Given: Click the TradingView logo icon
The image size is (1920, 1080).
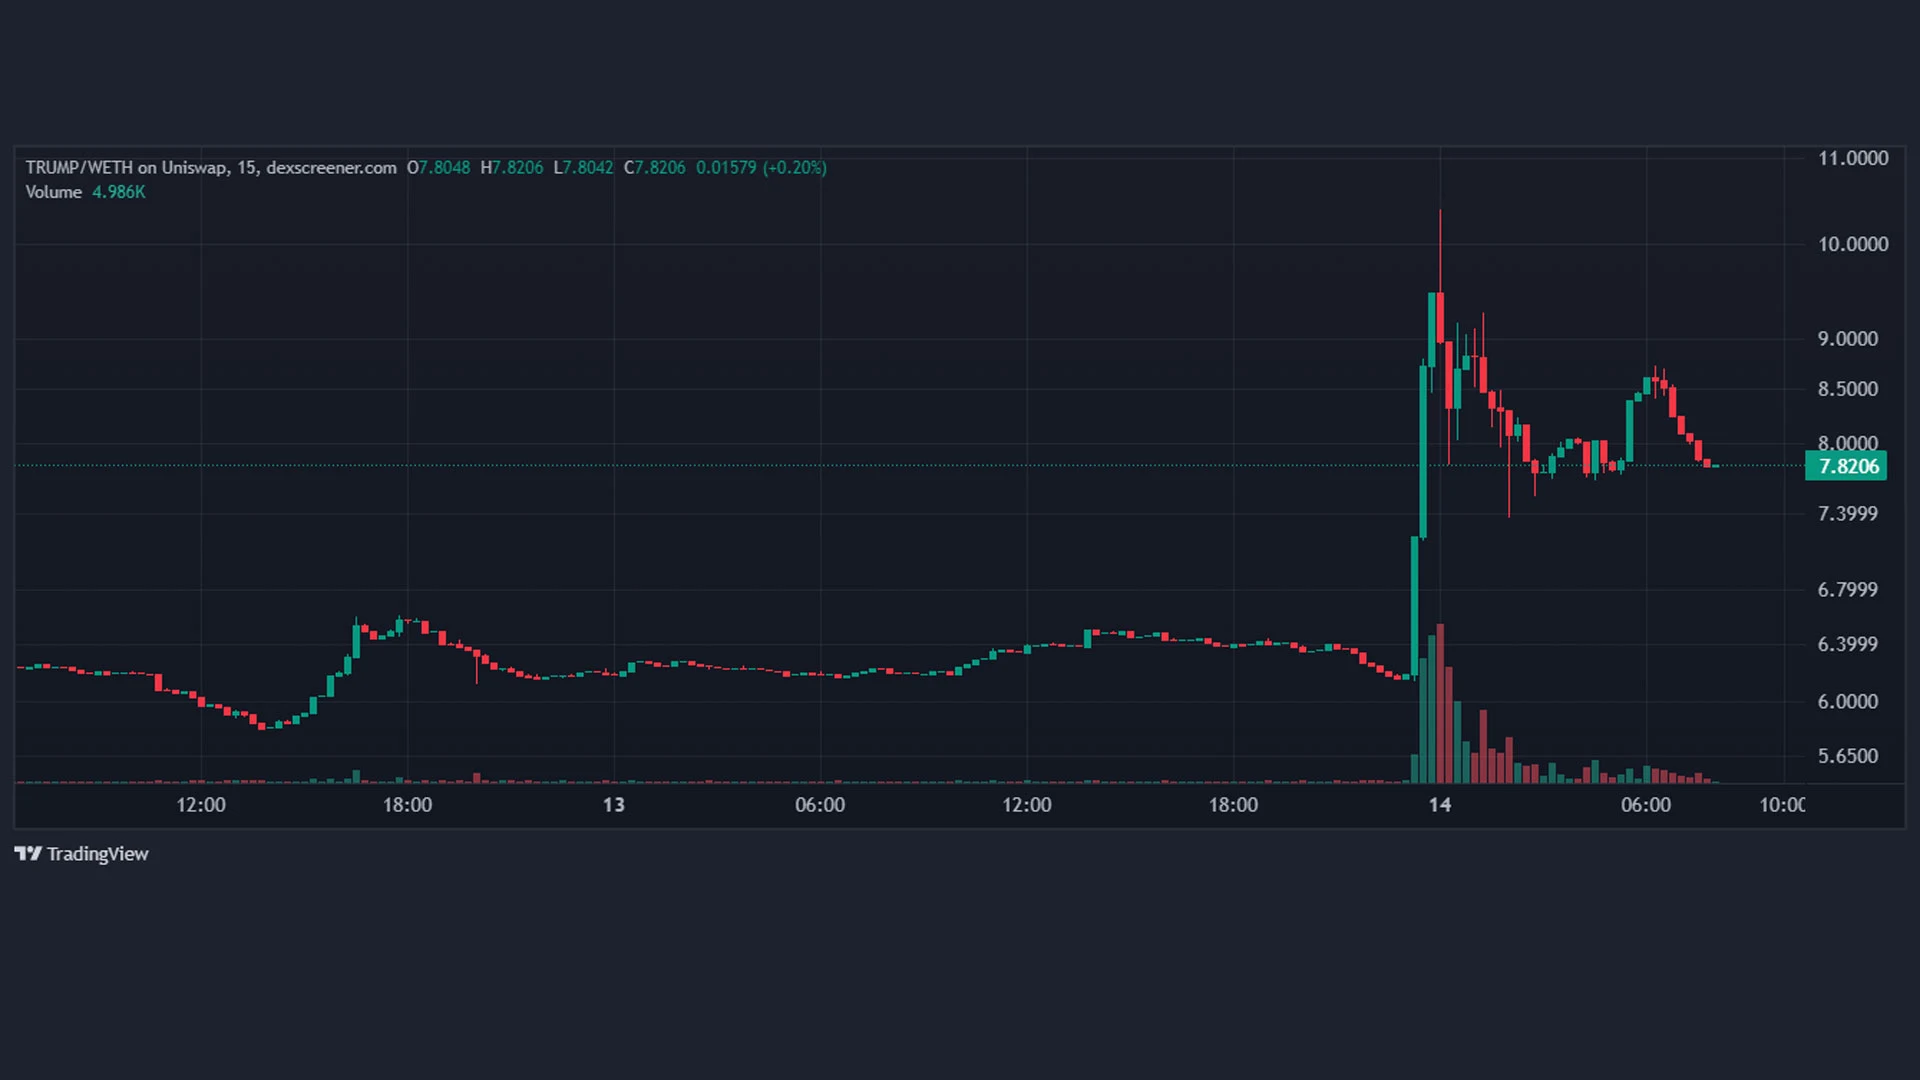Looking at the screenshot, I should [28, 853].
